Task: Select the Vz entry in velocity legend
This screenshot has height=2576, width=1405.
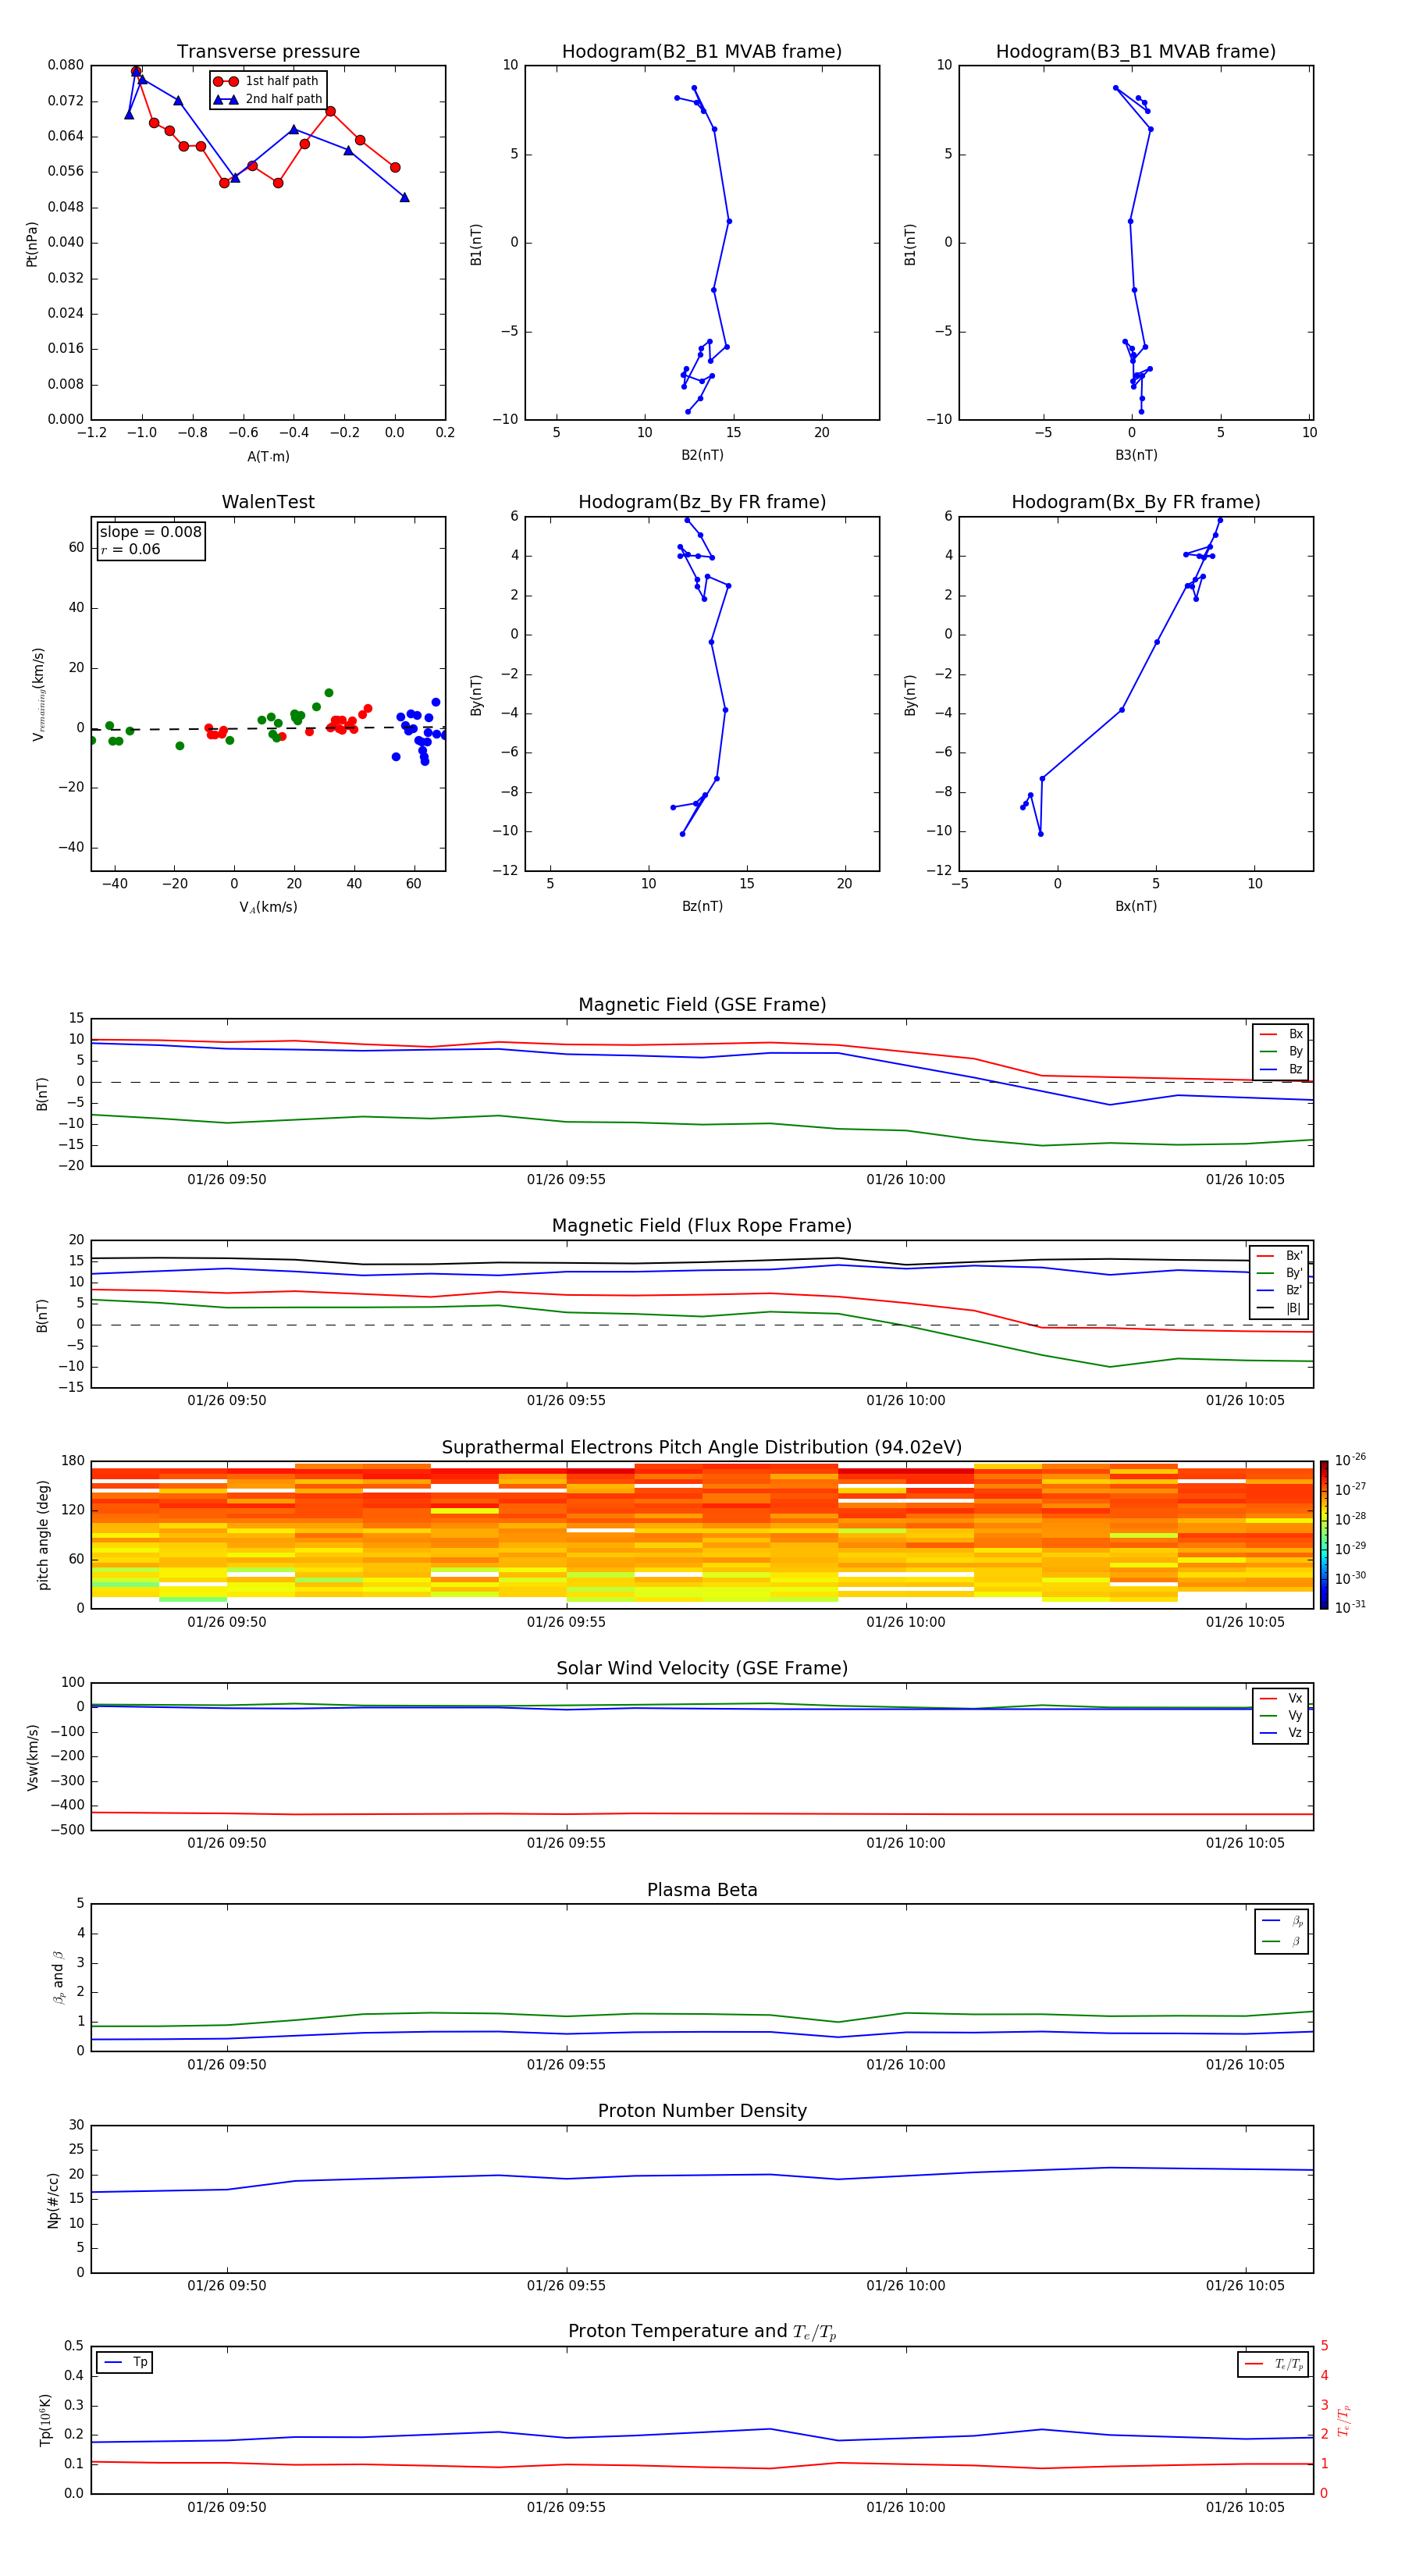Action: [1281, 1733]
